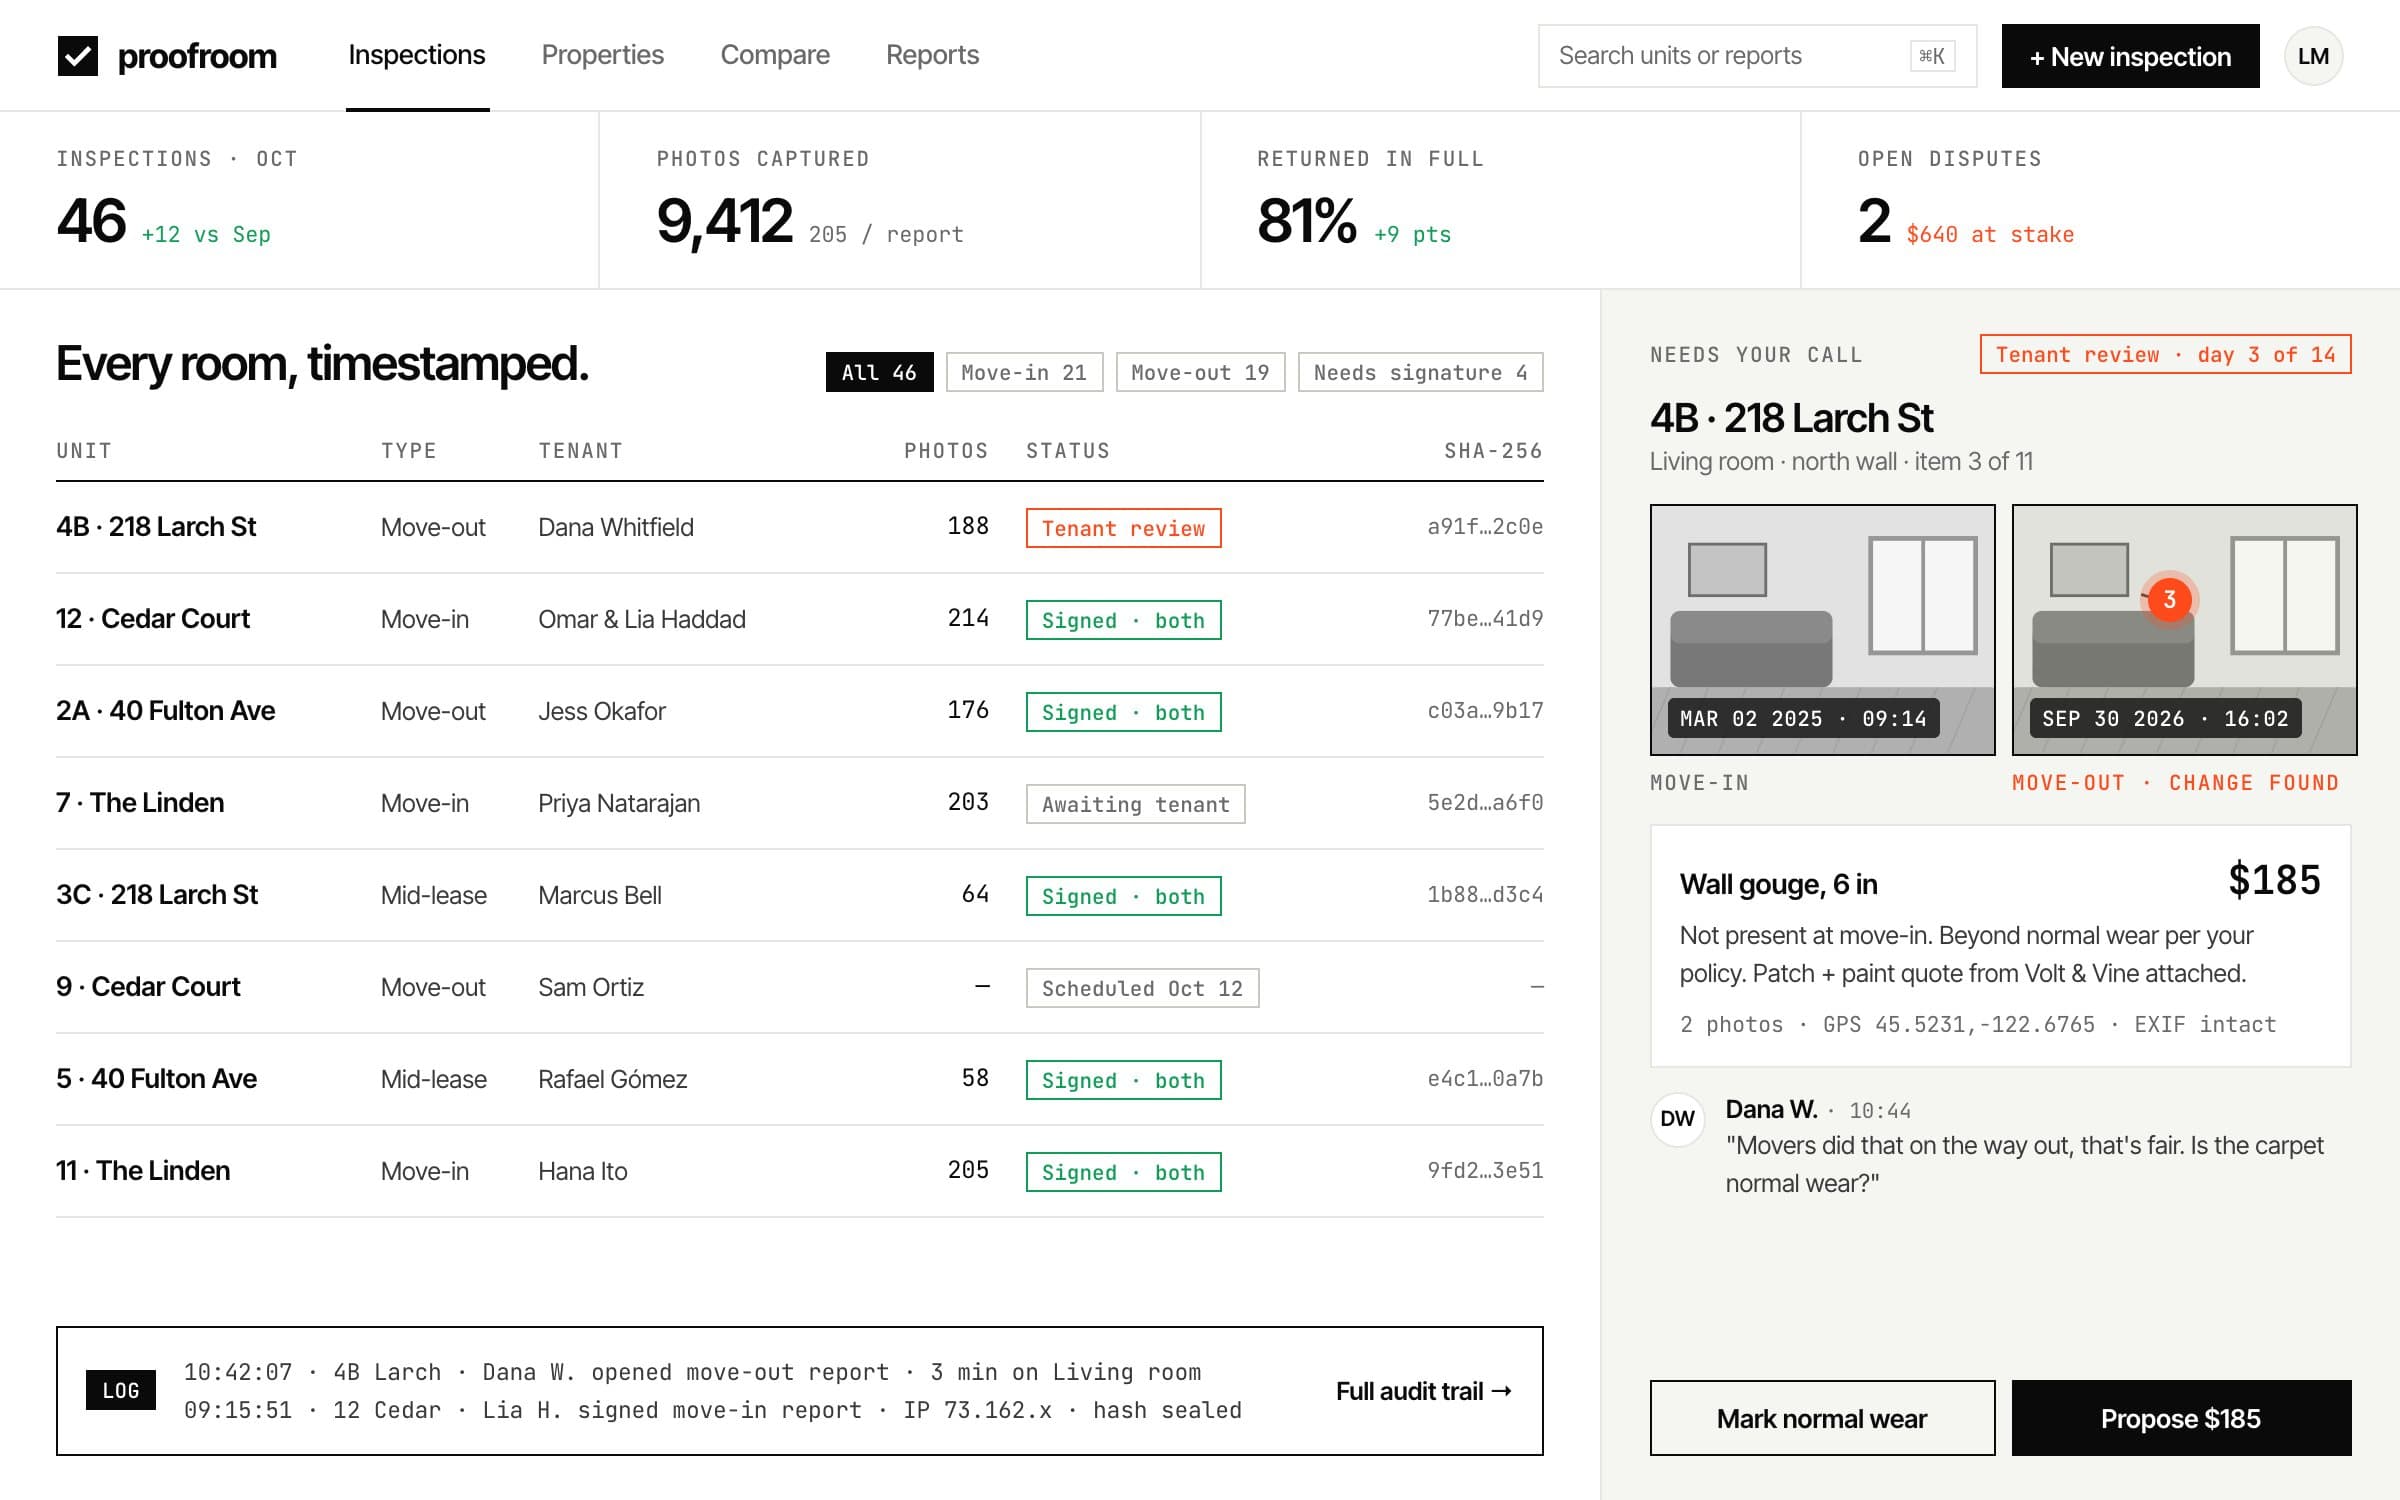2400x1500 pixels.
Task: Open the move-out photo dated Sep 30 2026
Action: (x=2184, y=630)
